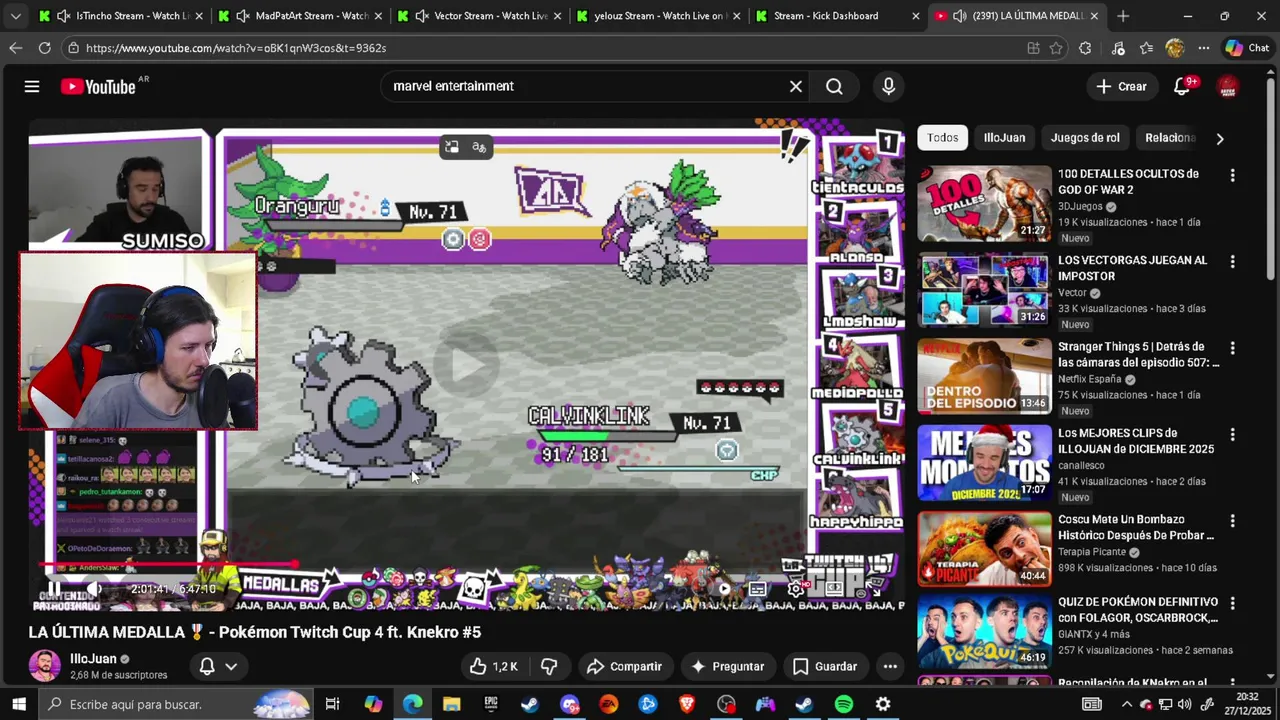Switch to lsTincho Stream browser tab
This screenshot has height=720, width=1280.
click(122, 16)
